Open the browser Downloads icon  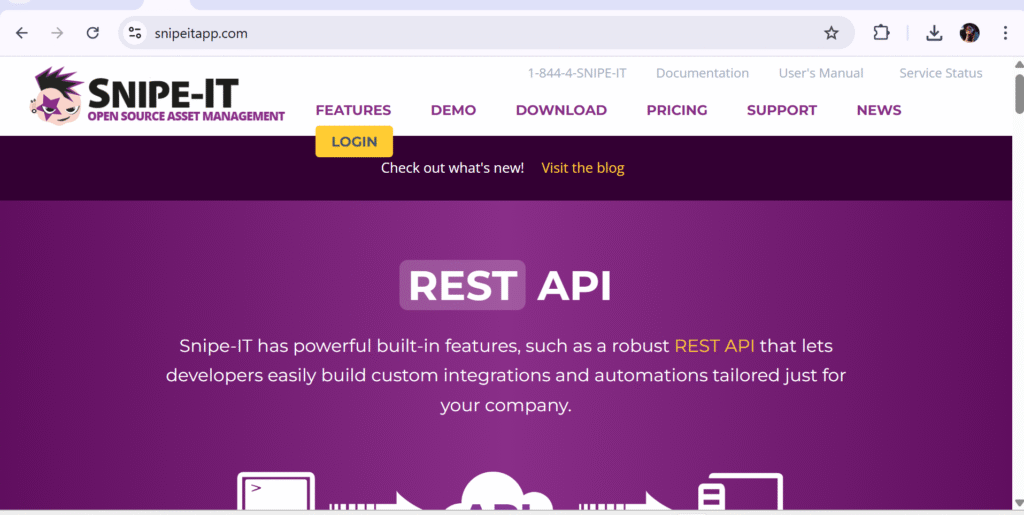(x=935, y=33)
